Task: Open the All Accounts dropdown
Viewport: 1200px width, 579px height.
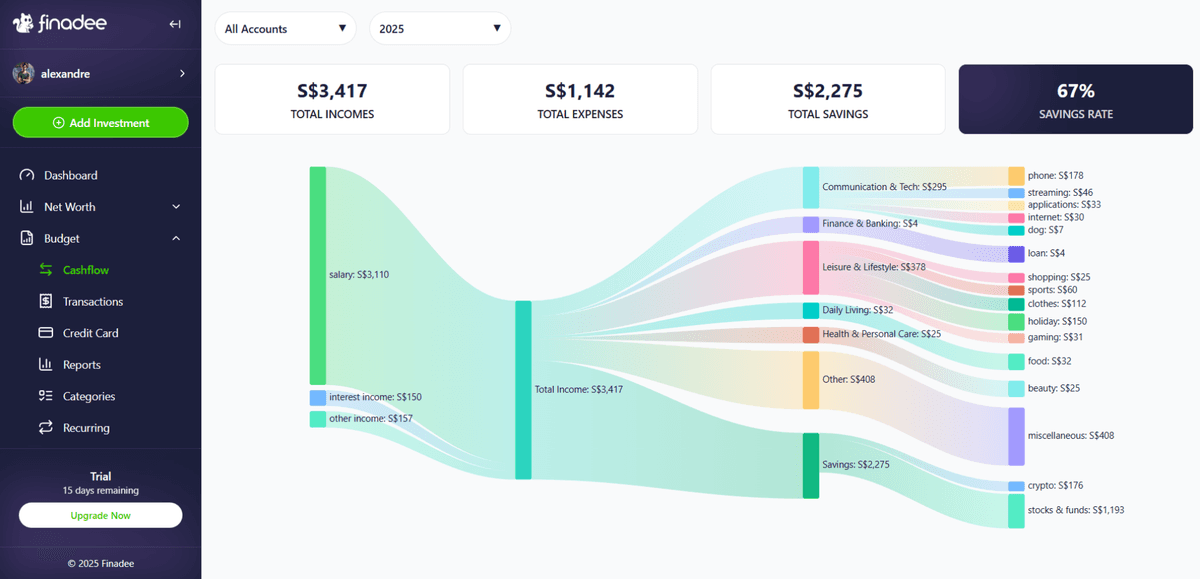Action: (285, 29)
